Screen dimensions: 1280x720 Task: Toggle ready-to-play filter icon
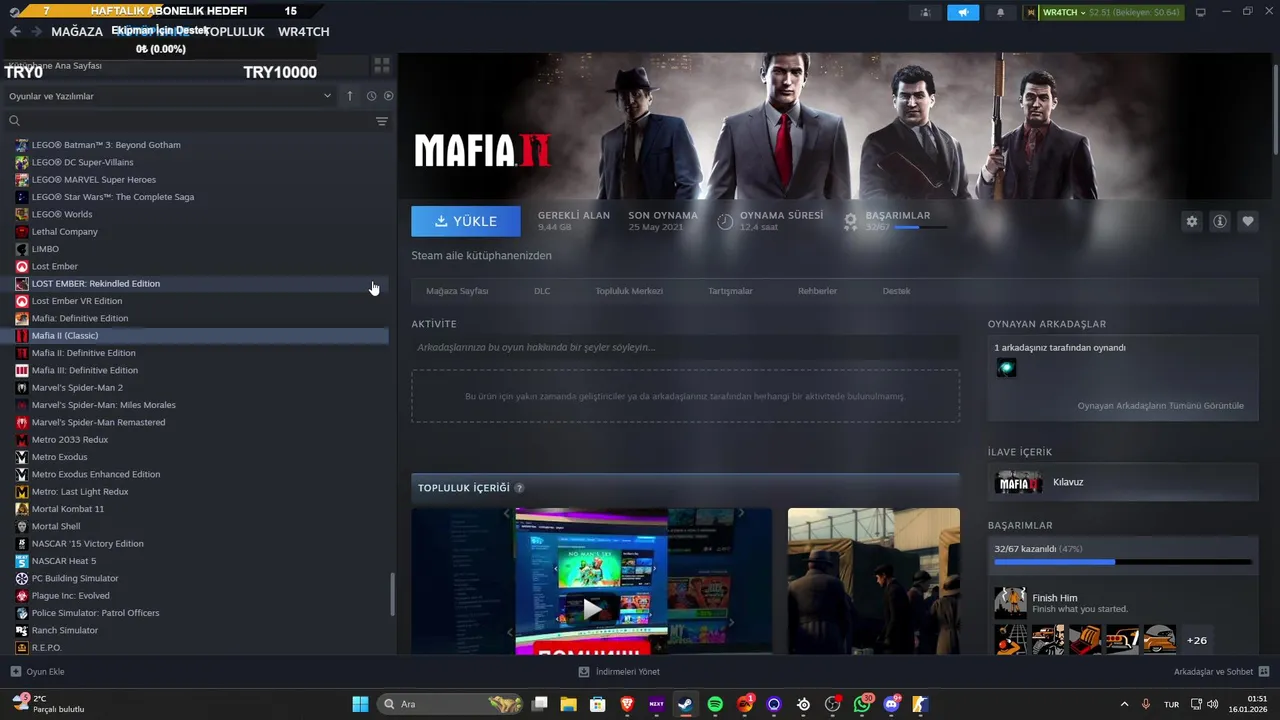pos(388,96)
